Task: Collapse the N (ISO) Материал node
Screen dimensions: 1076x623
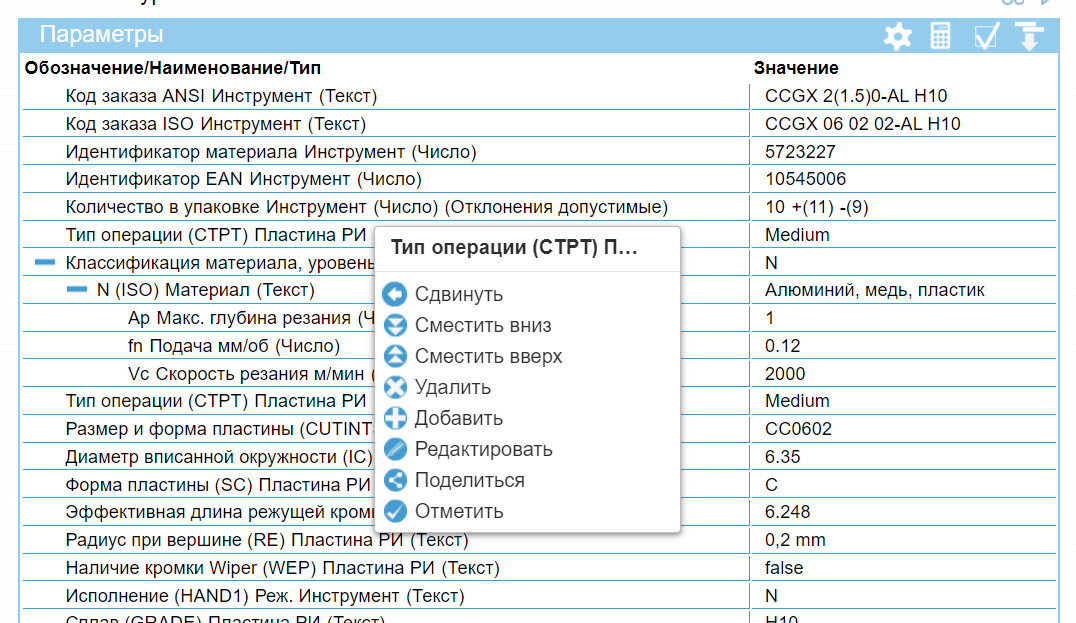Action: tap(77, 290)
